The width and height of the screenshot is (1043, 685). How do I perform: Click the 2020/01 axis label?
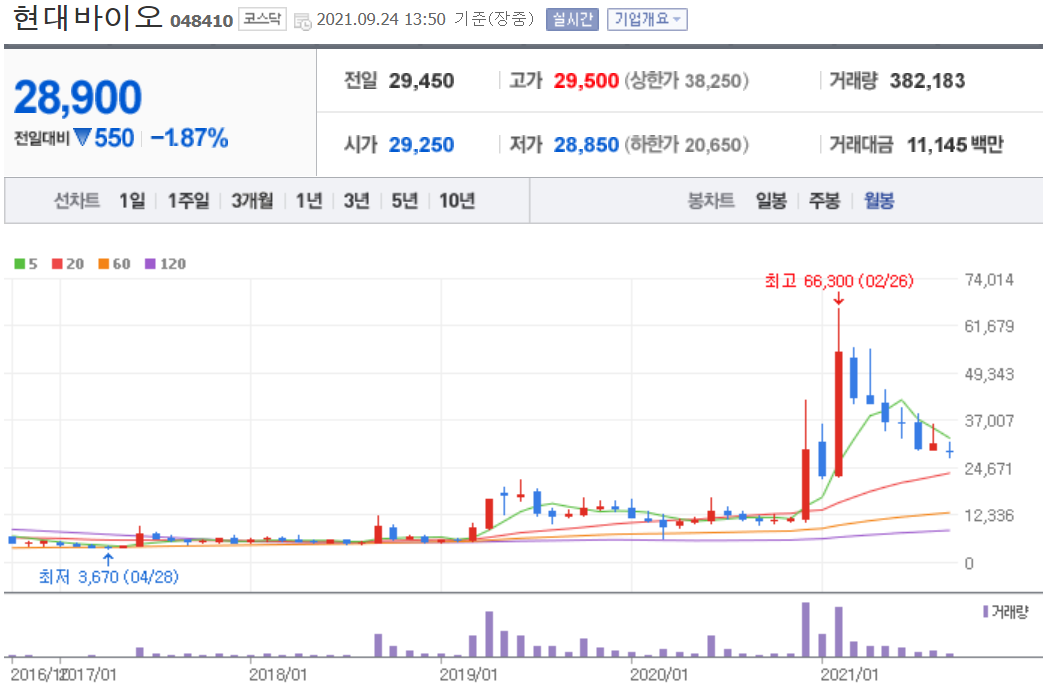(x=659, y=674)
